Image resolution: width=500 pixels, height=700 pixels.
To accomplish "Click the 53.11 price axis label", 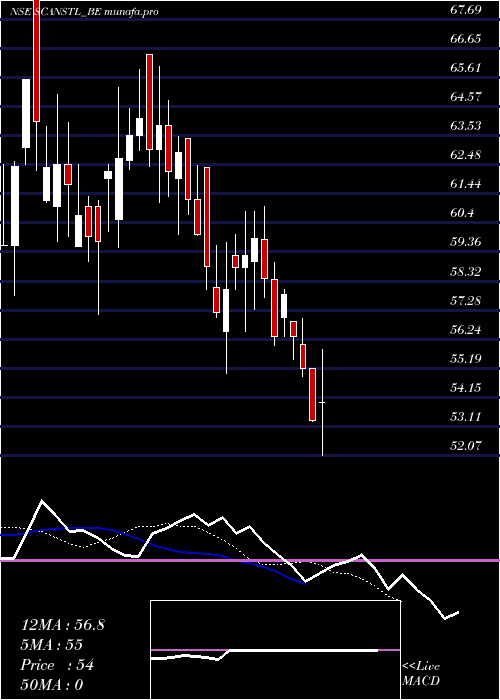I will coord(466,417).
